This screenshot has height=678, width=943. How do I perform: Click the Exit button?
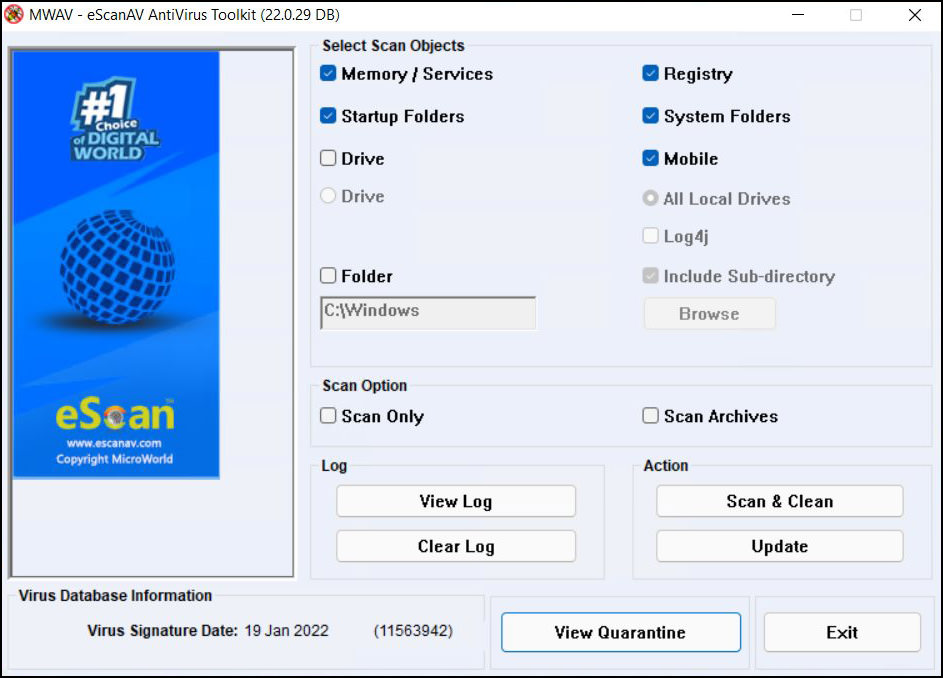[842, 632]
